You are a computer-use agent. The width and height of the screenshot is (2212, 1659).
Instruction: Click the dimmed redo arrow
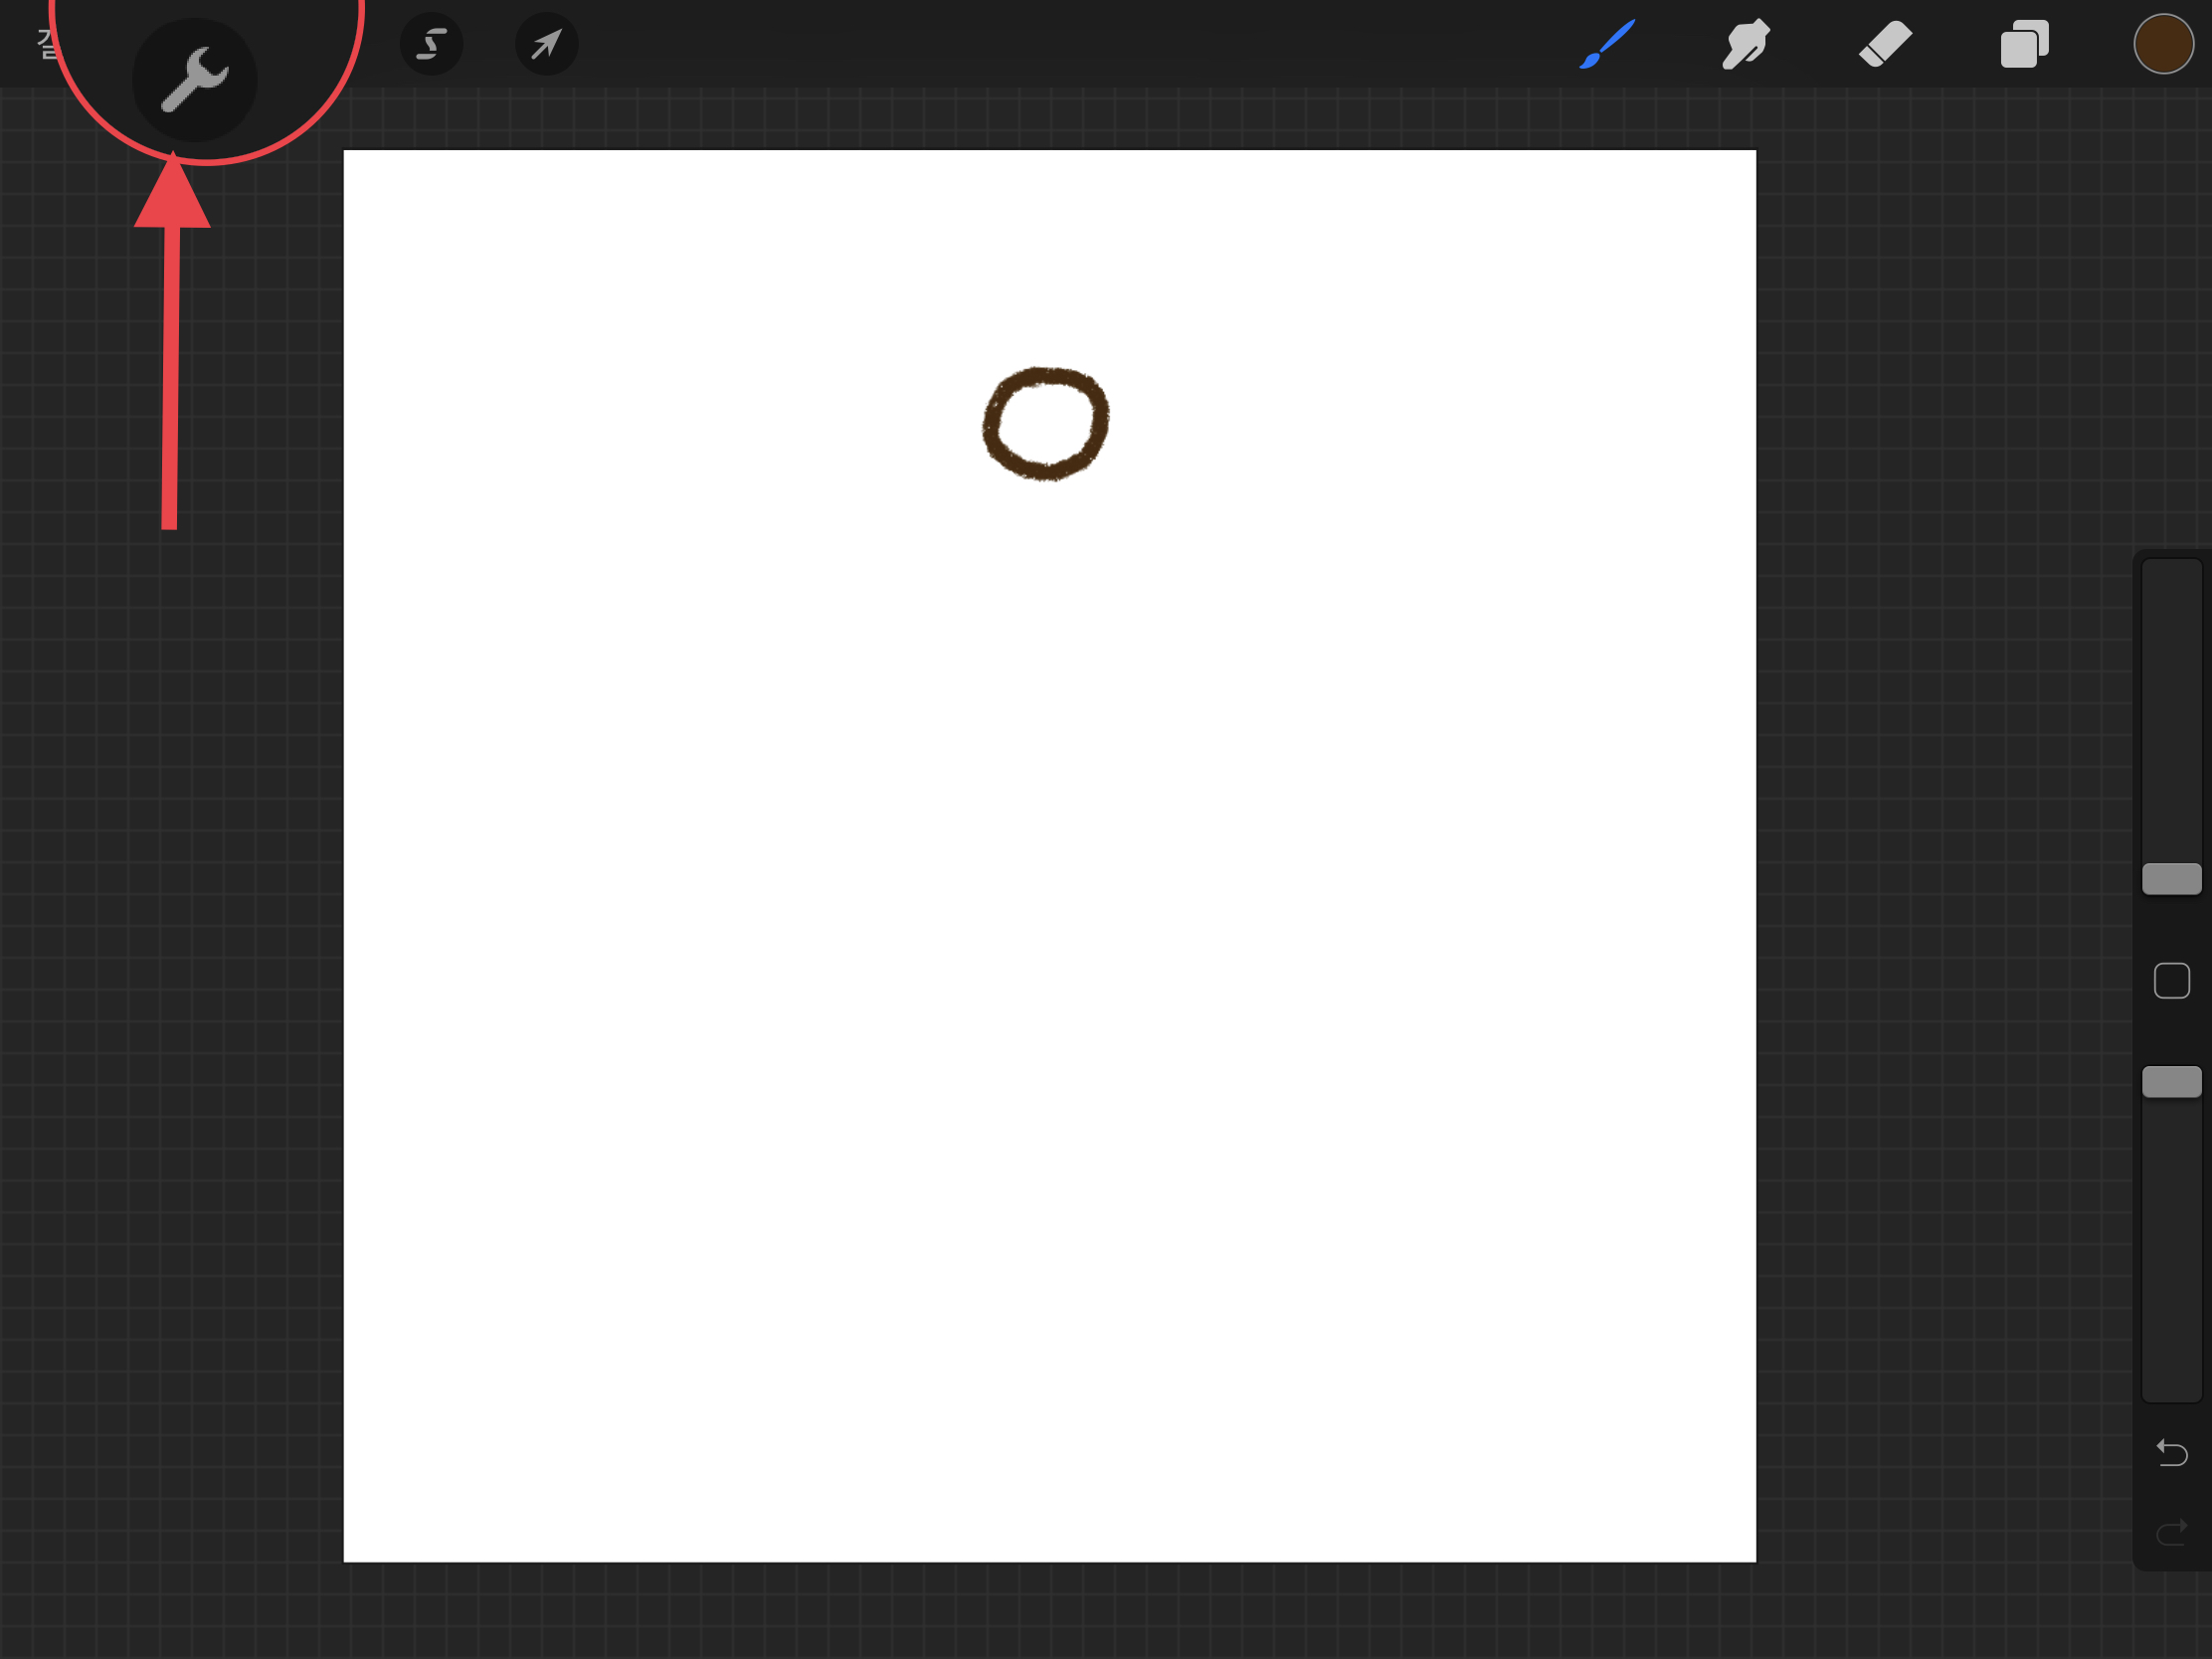point(2171,1532)
